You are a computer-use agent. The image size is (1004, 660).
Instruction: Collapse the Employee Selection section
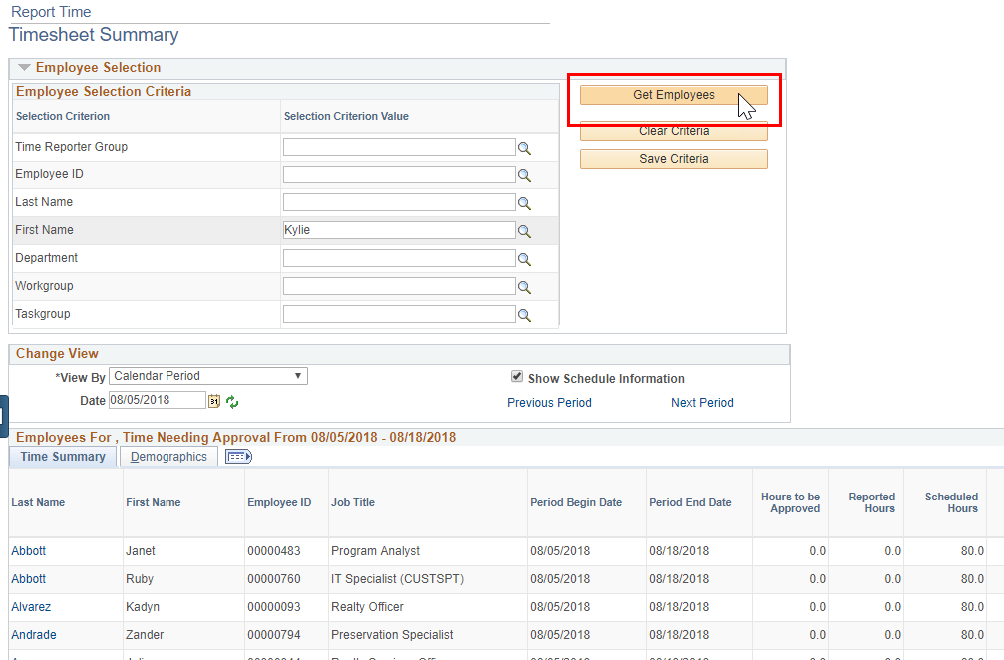(22, 67)
